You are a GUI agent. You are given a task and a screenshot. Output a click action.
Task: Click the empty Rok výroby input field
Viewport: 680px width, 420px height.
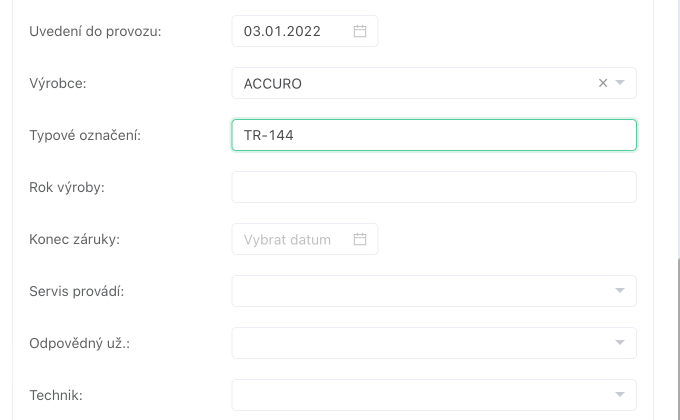433,187
